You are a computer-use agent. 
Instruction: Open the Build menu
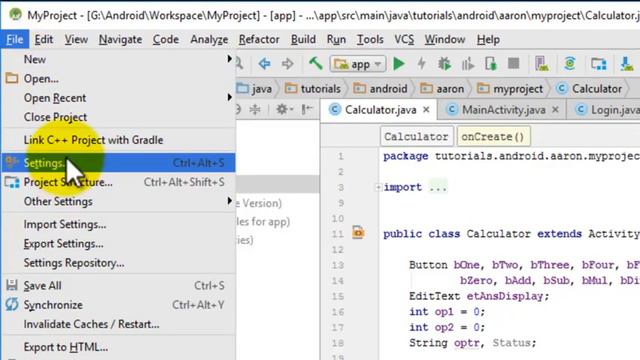pos(303,40)
